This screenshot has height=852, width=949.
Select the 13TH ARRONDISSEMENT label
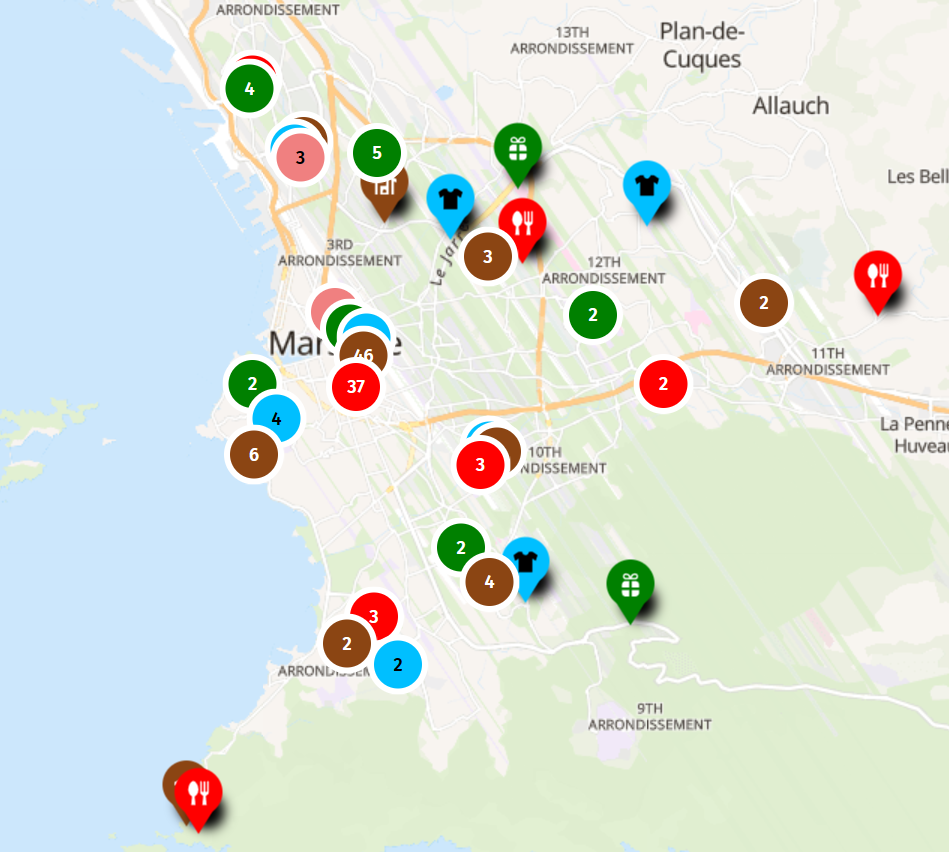[x=572, y=41]
